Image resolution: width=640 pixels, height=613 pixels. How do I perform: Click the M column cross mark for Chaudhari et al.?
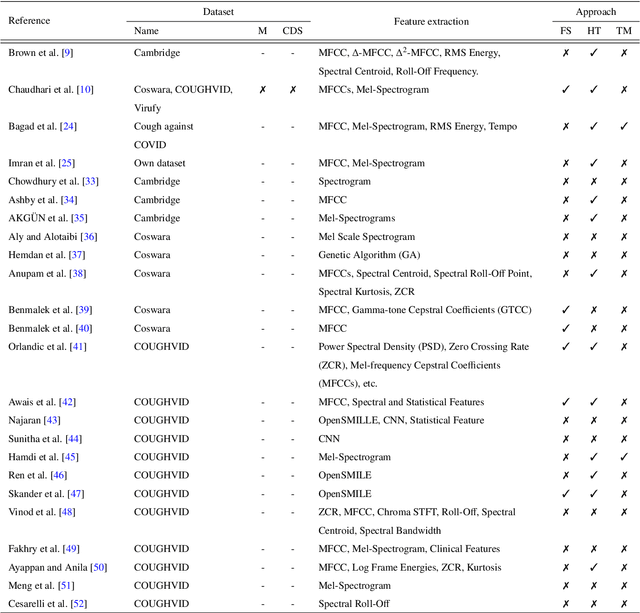coord(263,89)
